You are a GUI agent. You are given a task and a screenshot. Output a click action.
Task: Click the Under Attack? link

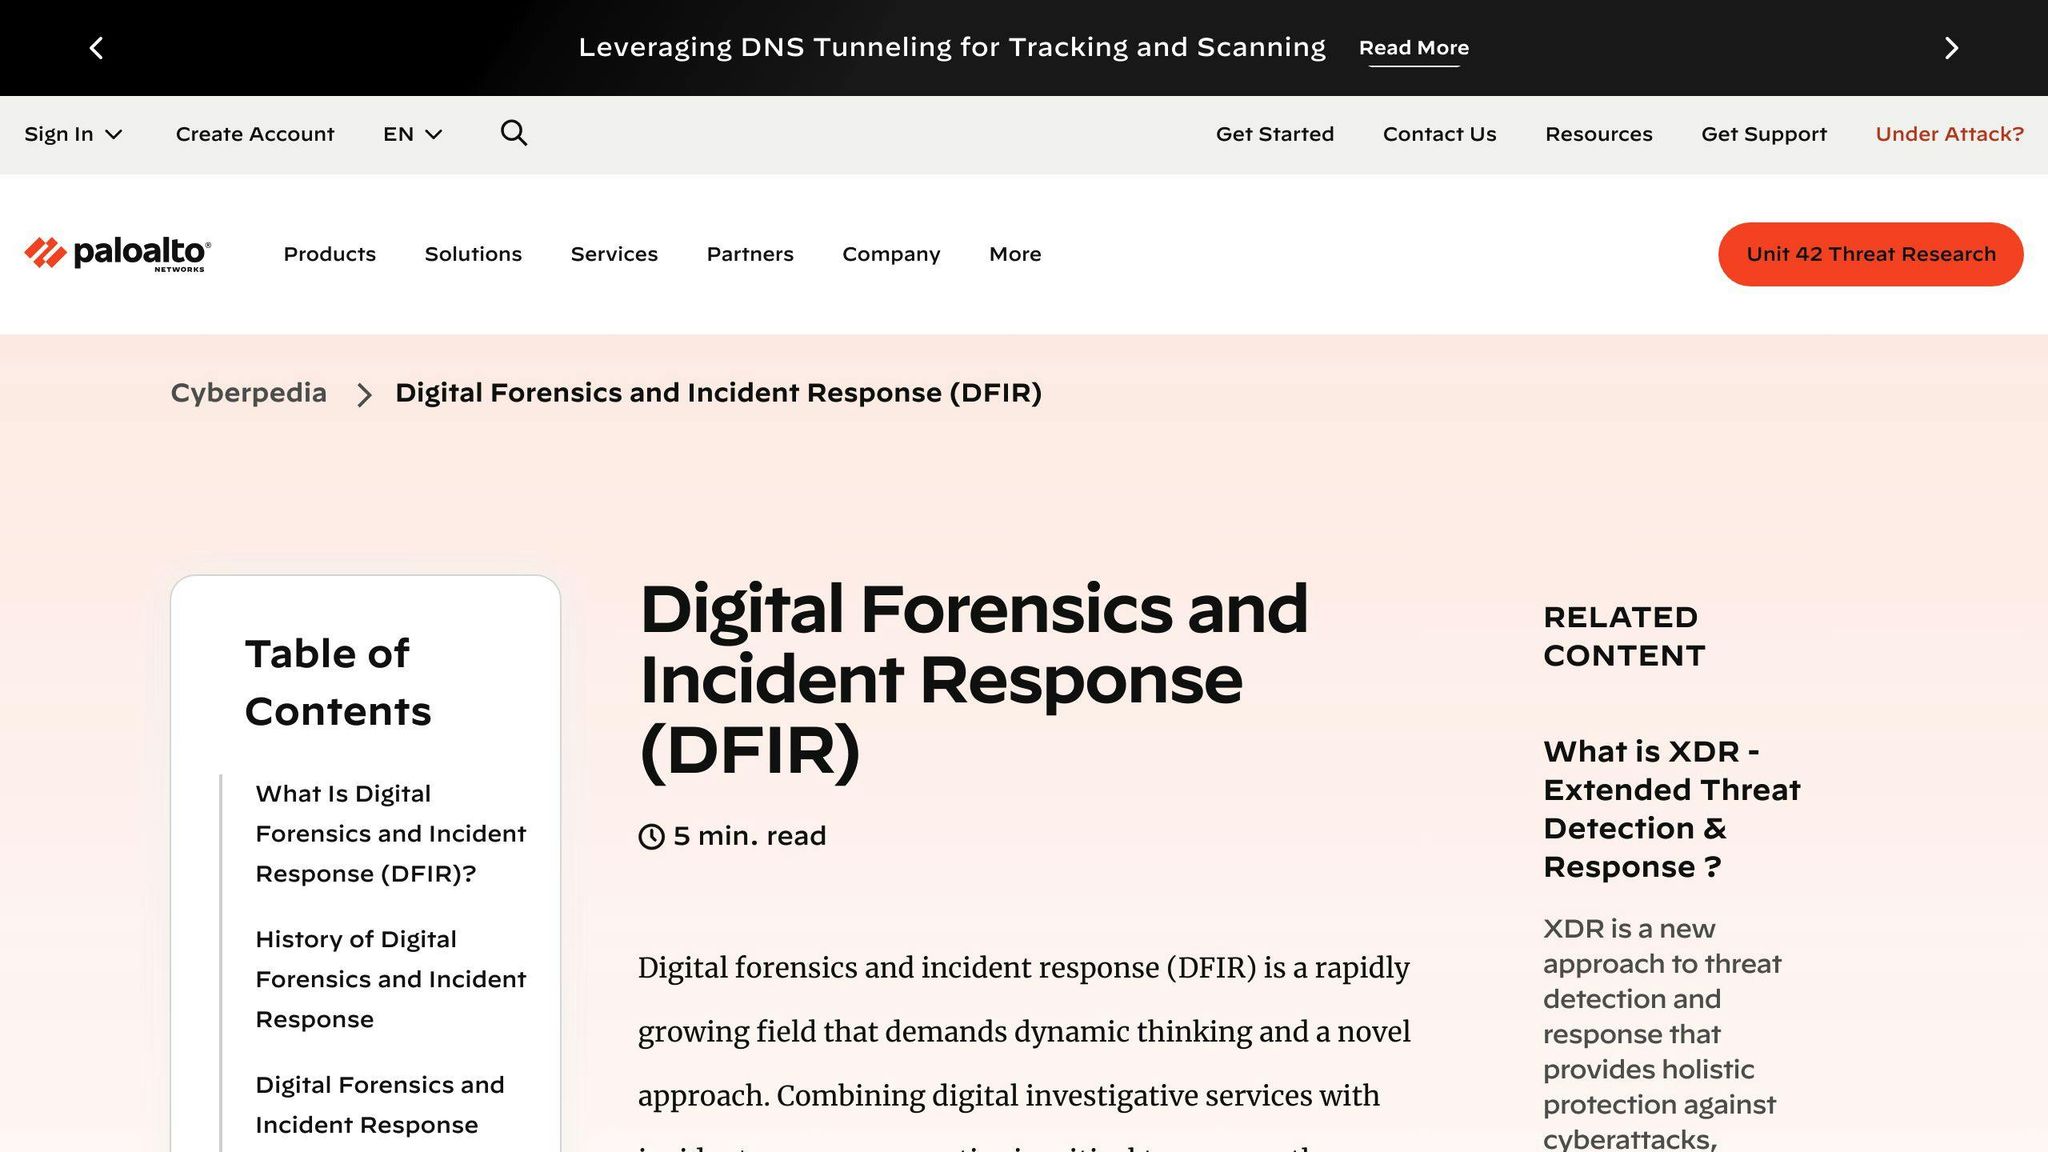coord(1948,133)
